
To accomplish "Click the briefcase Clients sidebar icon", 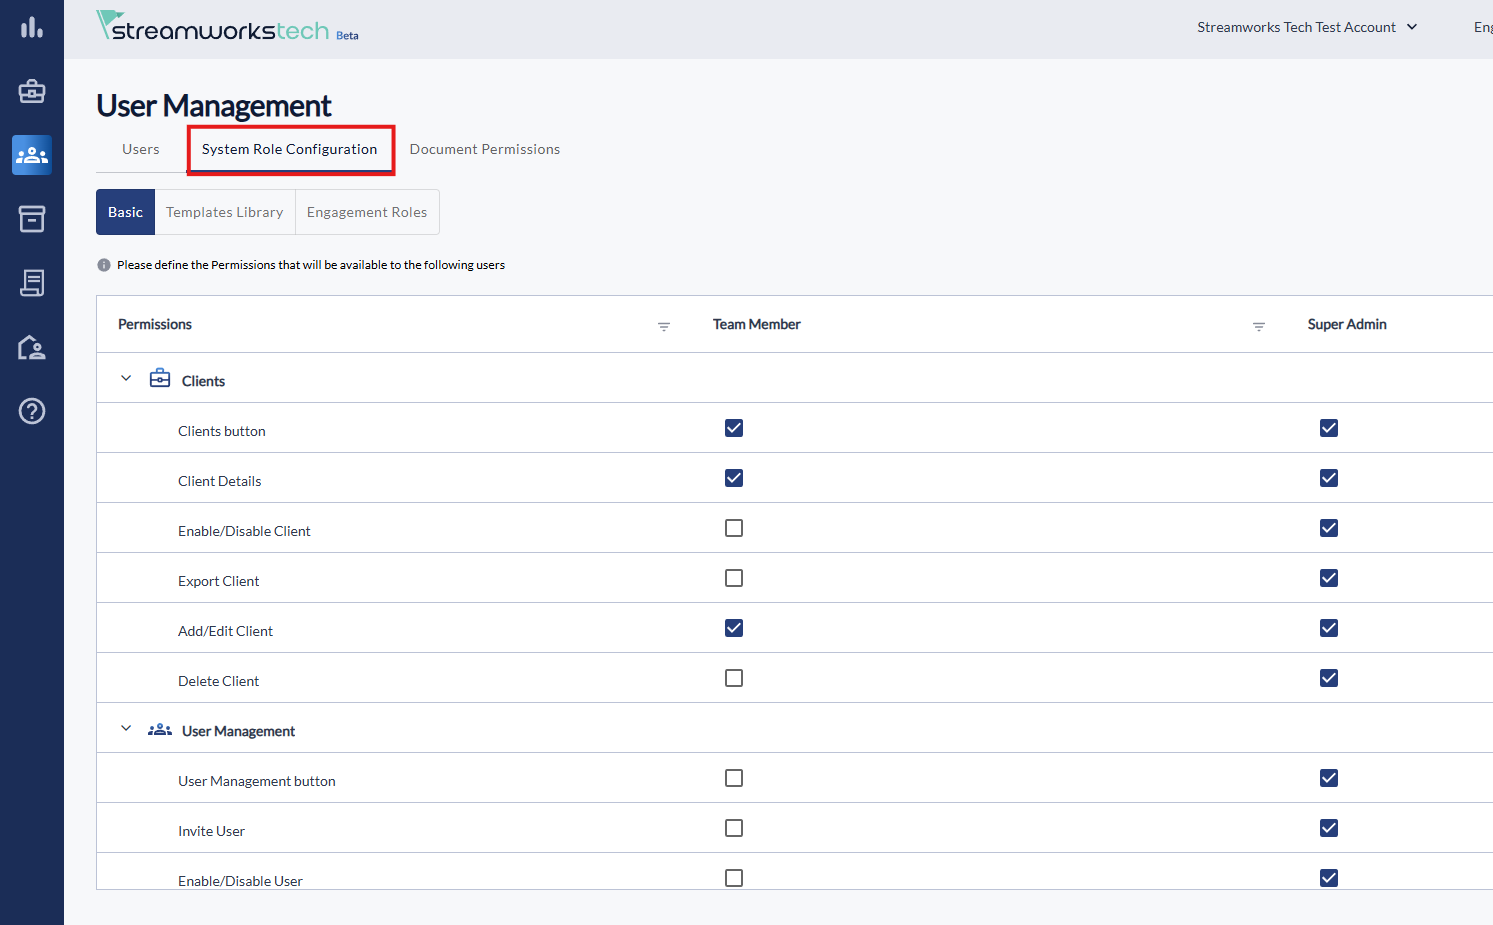I will tap(32, 91).
